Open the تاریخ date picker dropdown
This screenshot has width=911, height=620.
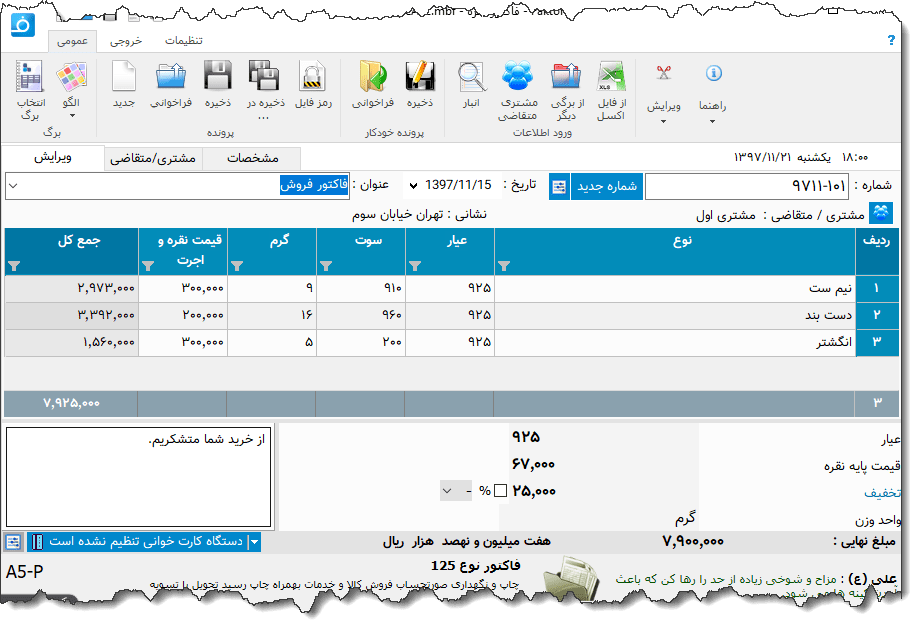[415, 187]
